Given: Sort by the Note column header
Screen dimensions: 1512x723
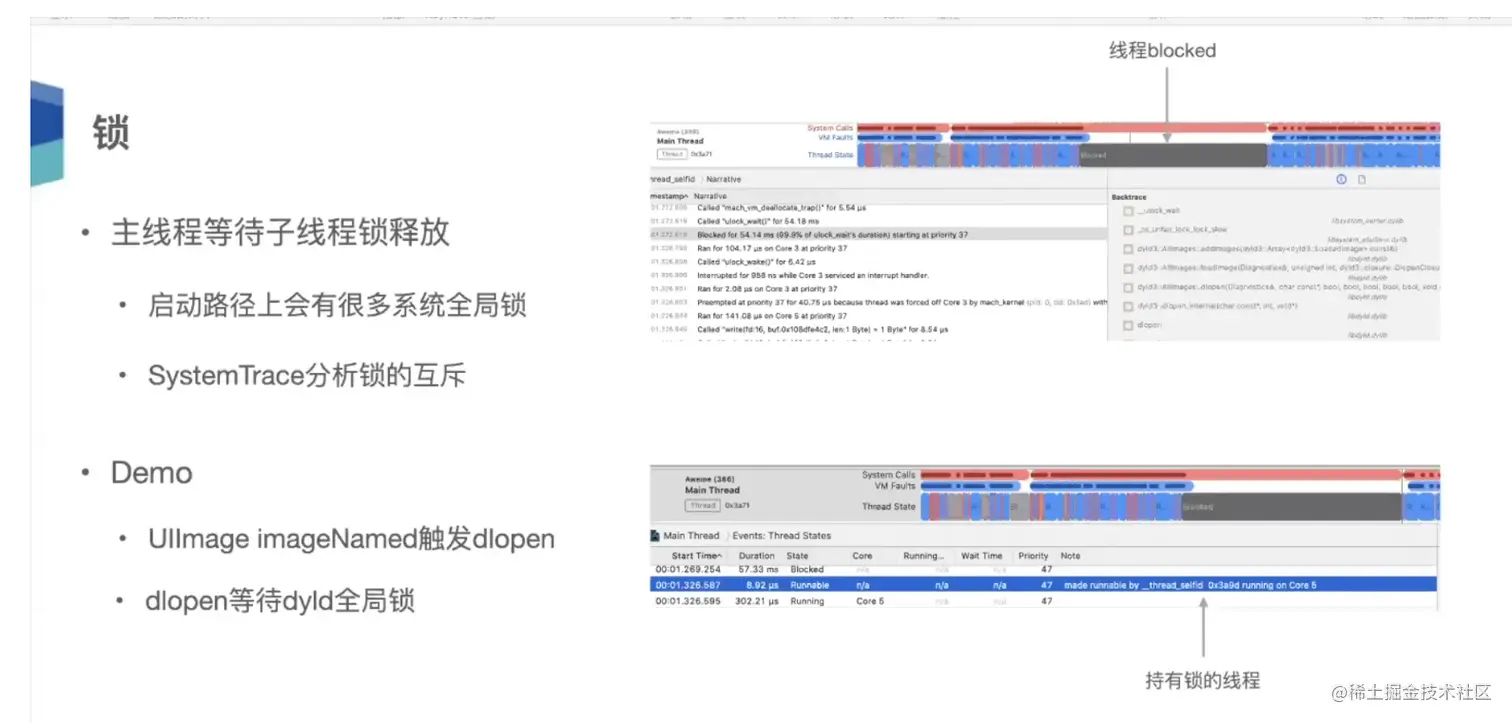Looking at the screenshot, I should pyautogui.click(x=1071, y=556).
